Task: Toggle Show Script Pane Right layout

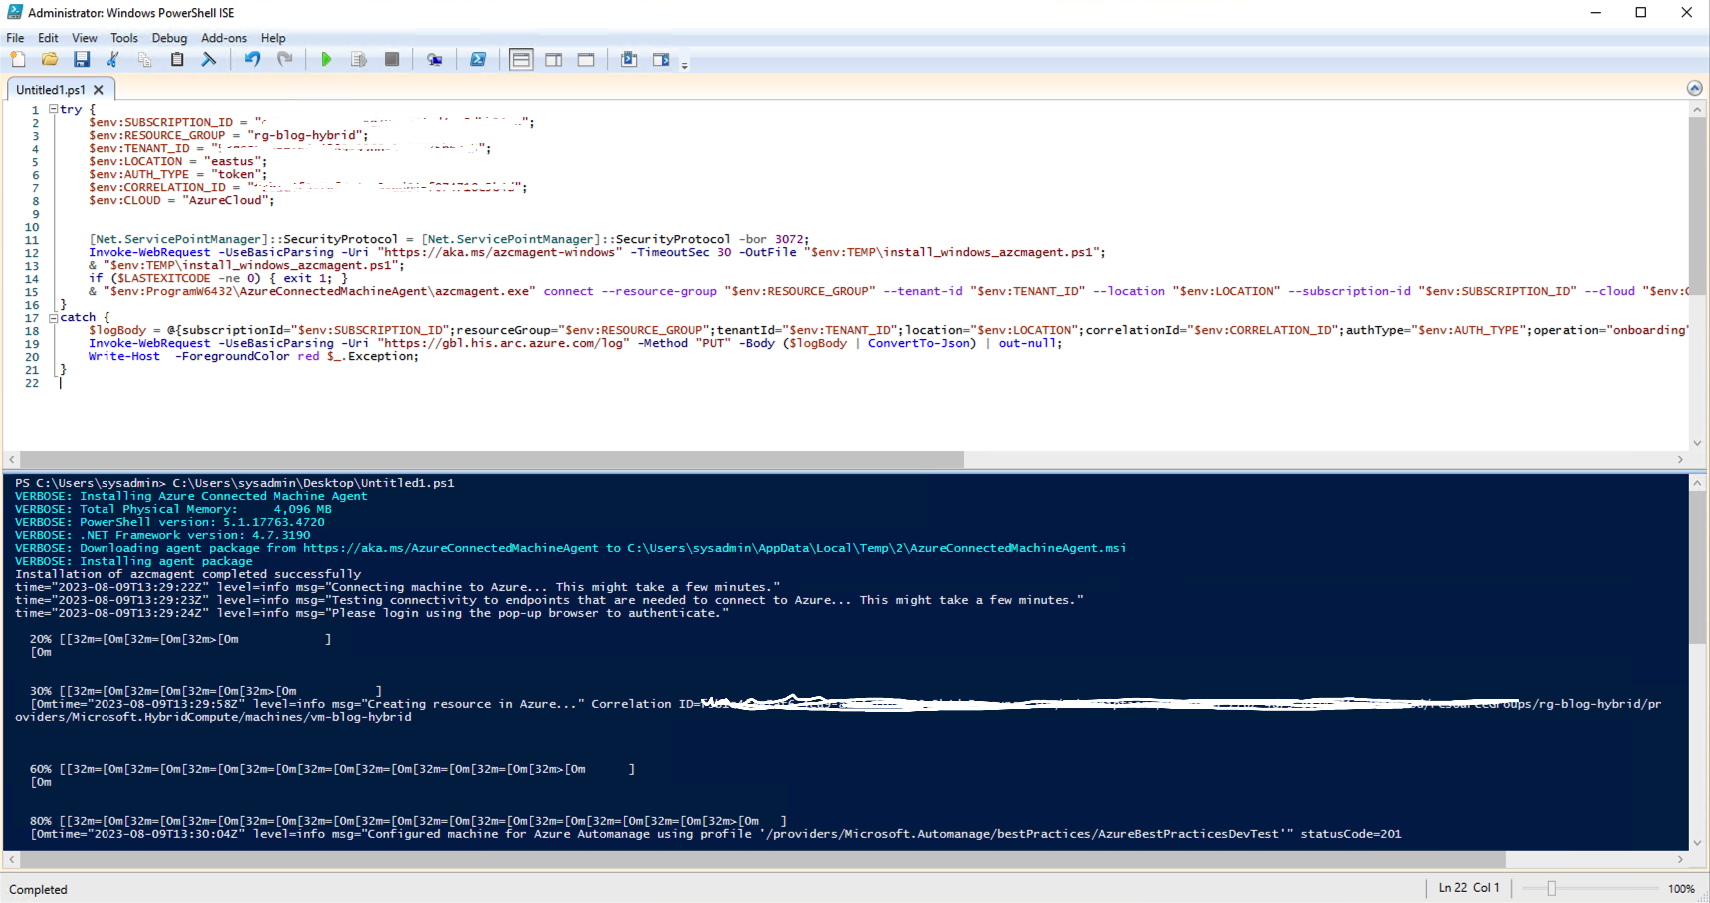Action: (553, 60)
